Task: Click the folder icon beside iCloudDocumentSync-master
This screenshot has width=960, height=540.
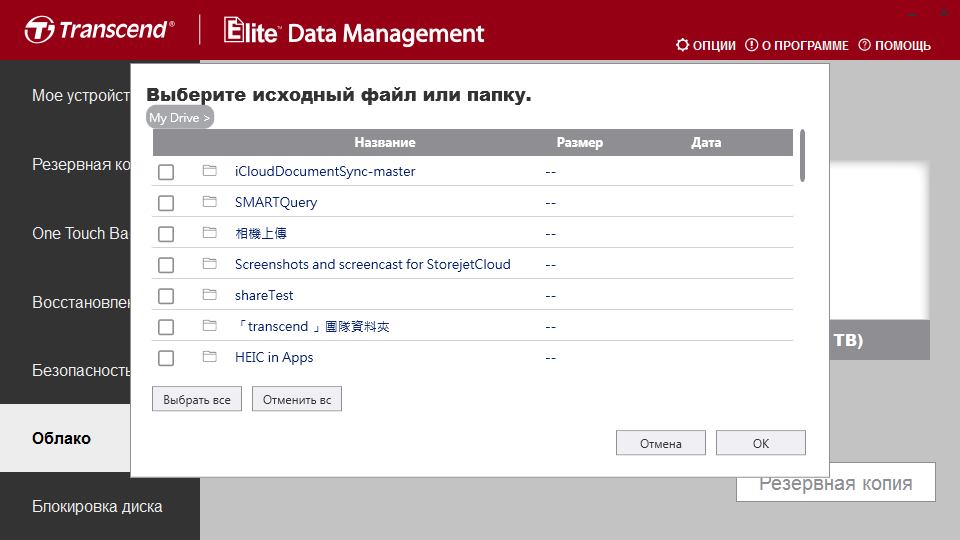Action: [x=209, y=170]
